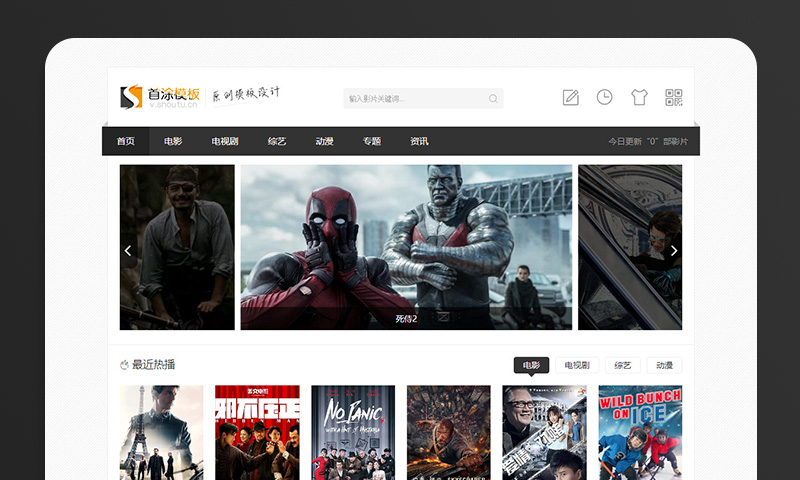Image resolution: width=800 pixels, height=480 pixels.
Task: Click the magnifier search icon
Action: click(x=493, y=99)
